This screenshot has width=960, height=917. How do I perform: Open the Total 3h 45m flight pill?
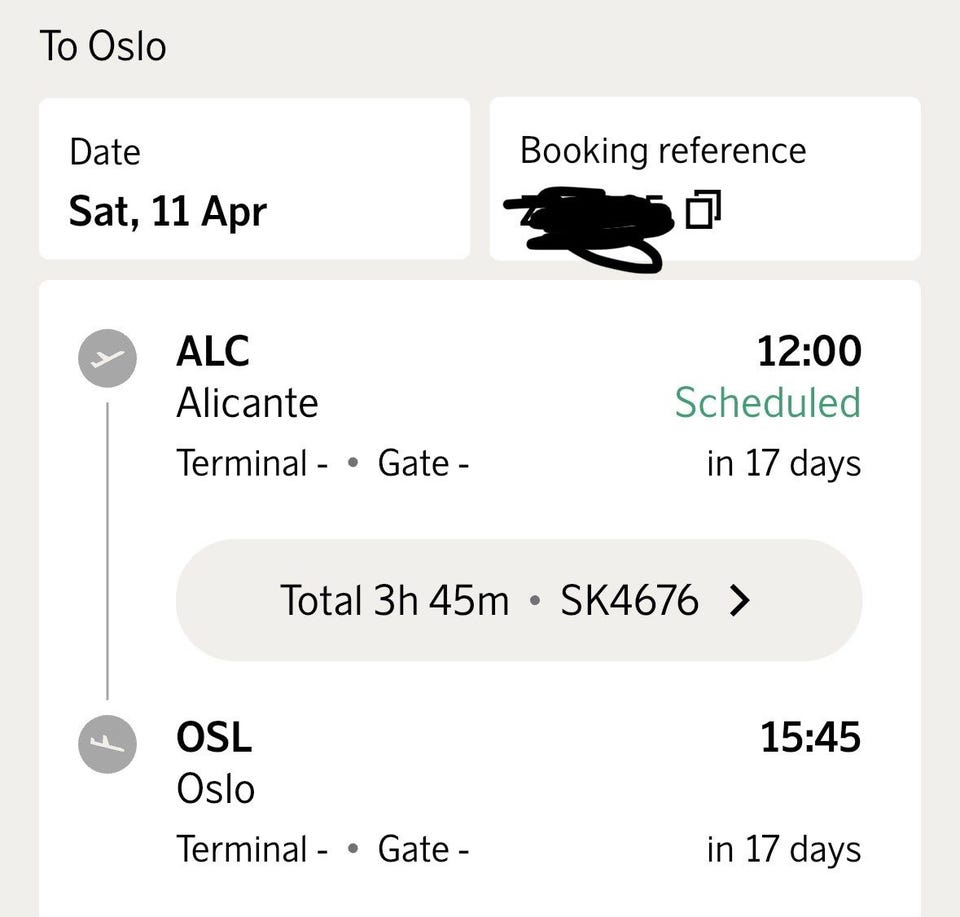518,601
